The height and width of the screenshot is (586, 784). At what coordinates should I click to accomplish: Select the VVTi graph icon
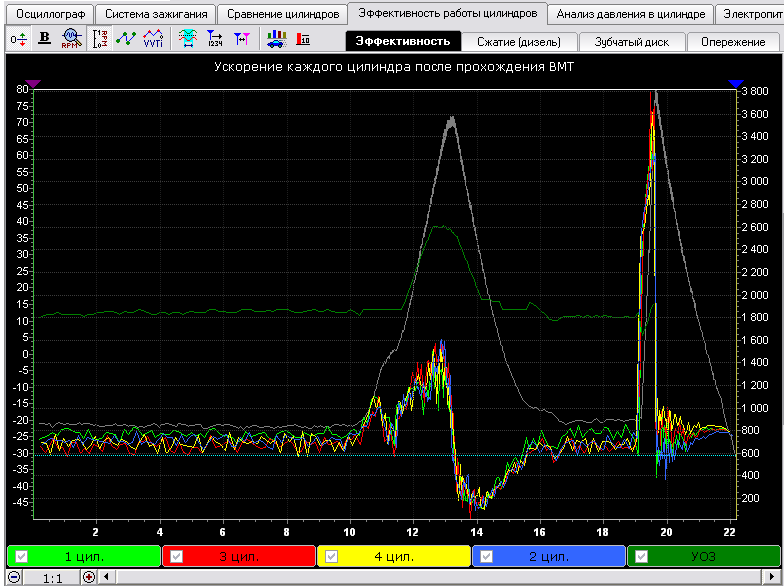pos(153,38)
